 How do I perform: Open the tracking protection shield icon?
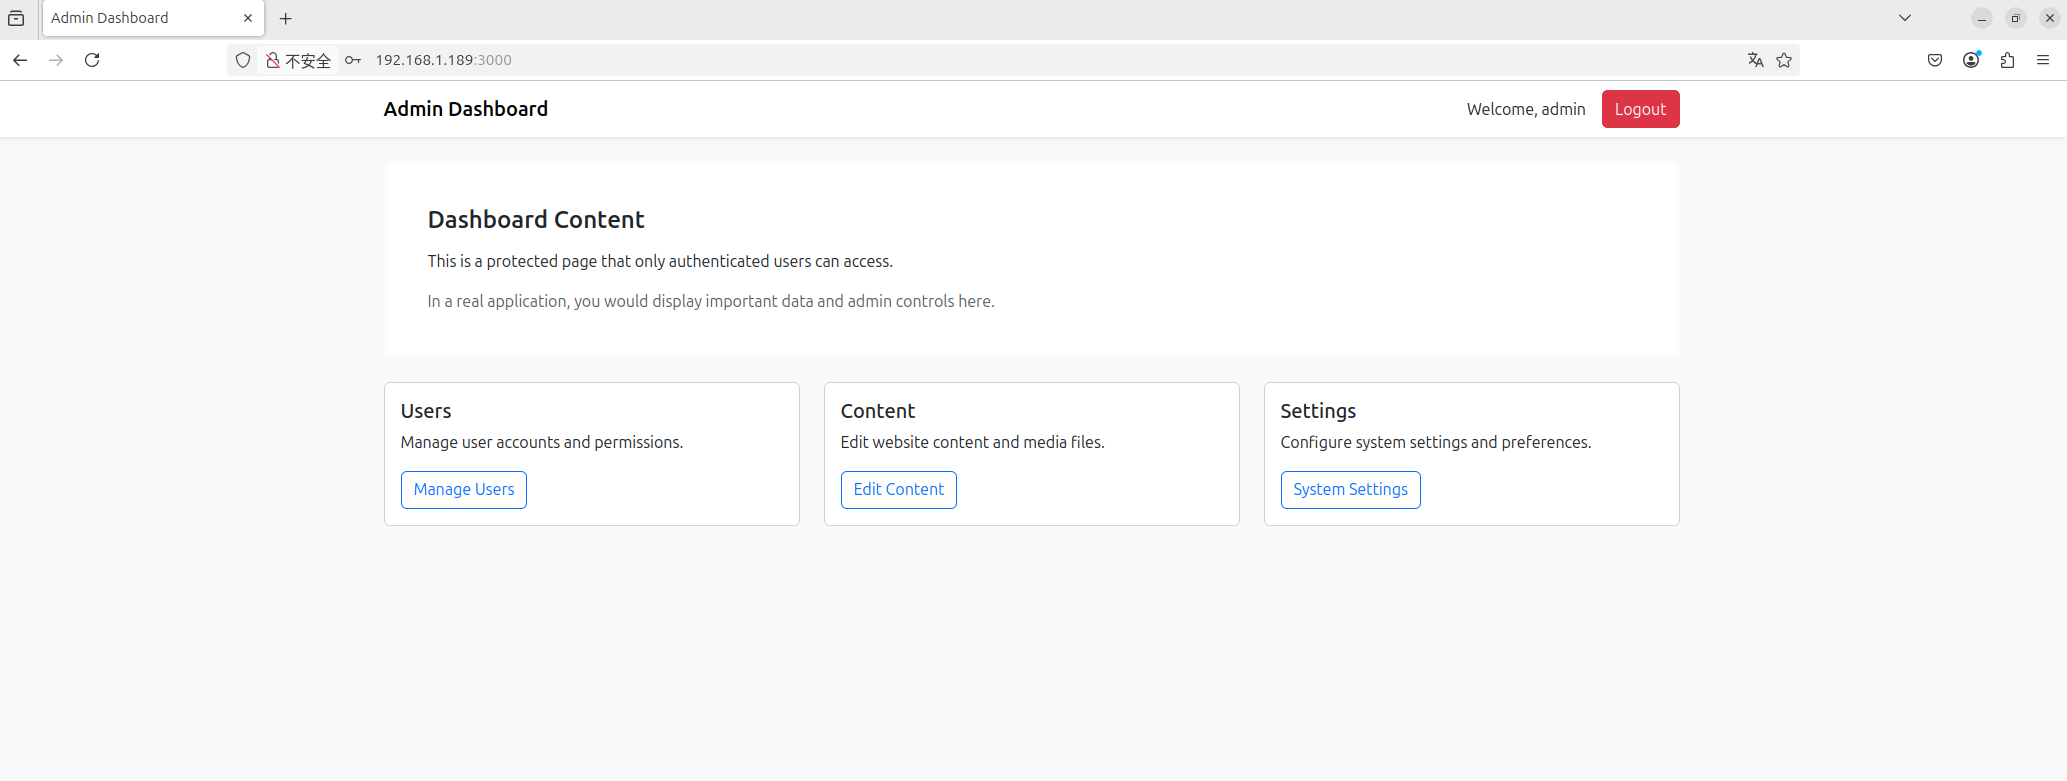[243, 60]
